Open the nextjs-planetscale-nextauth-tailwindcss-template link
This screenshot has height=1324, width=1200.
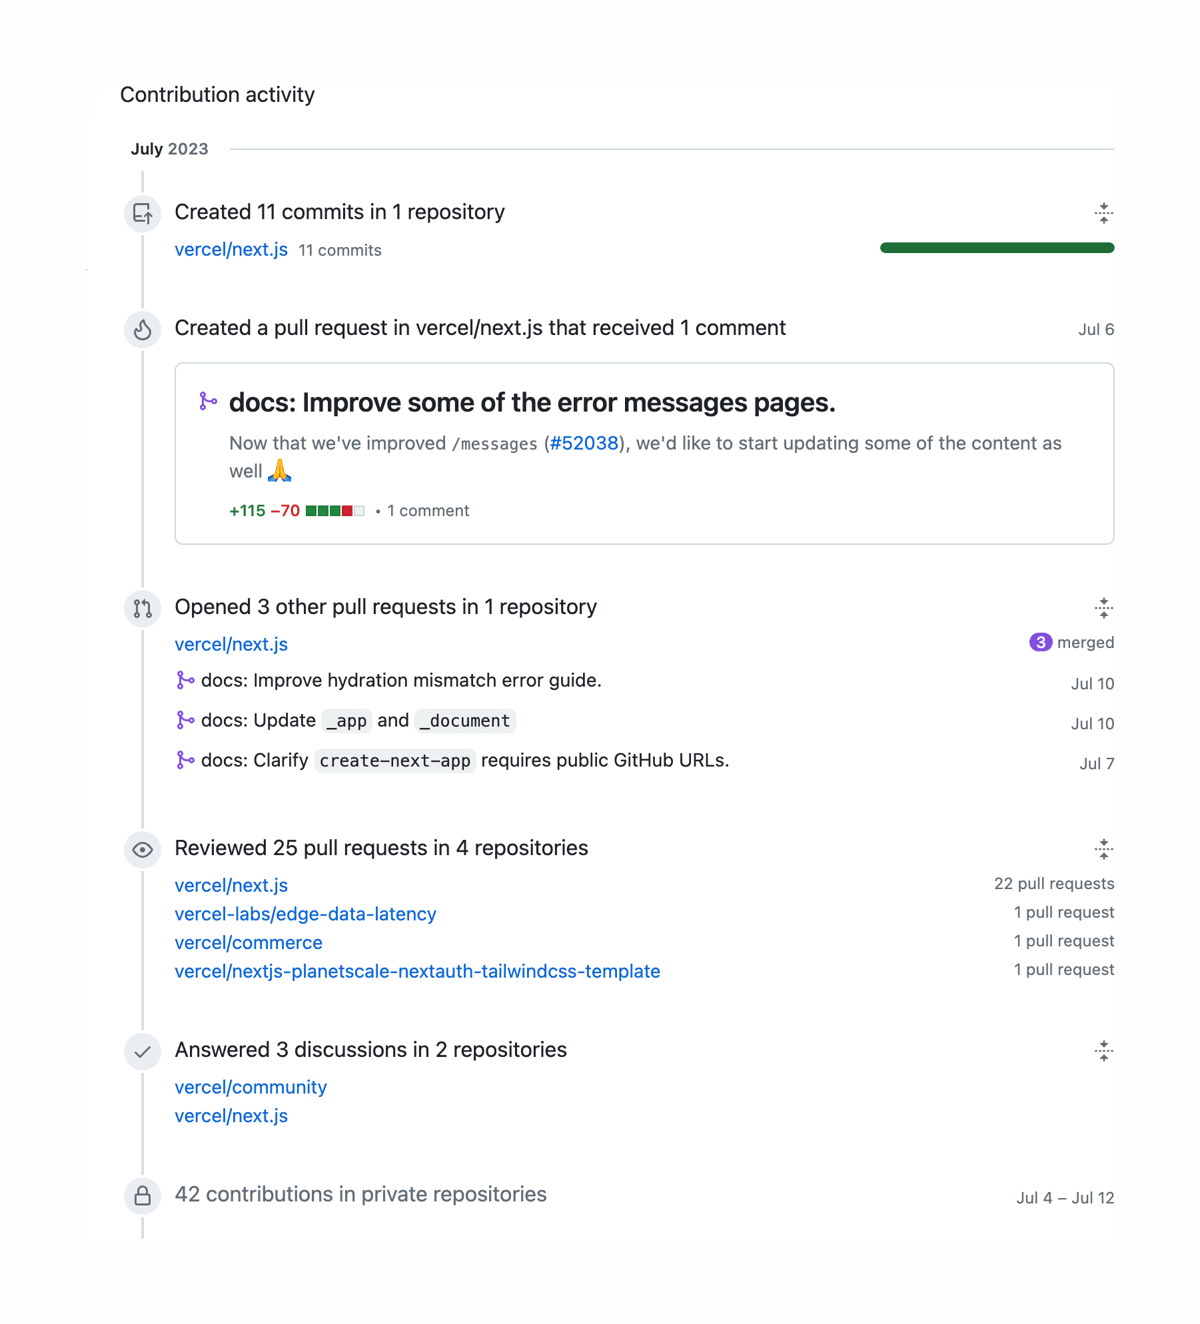click(417, 971)
